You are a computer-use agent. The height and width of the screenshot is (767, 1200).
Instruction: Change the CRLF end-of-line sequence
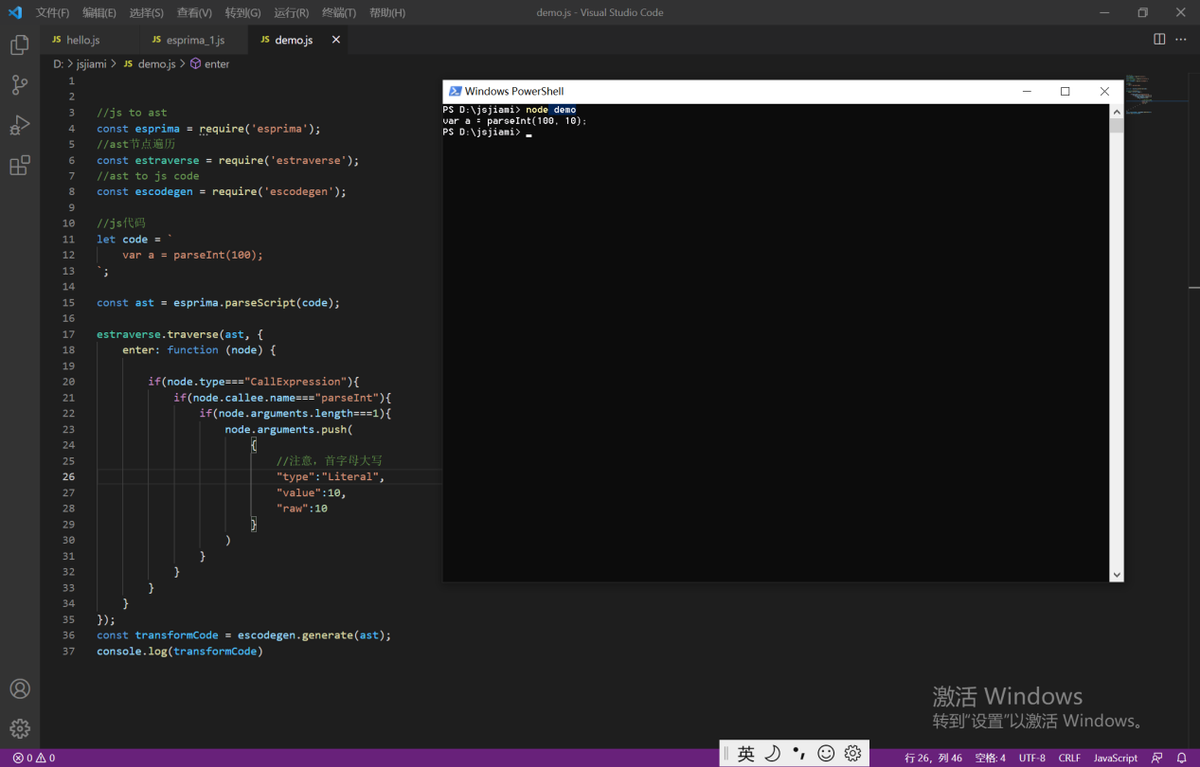tap(1069, 758)
